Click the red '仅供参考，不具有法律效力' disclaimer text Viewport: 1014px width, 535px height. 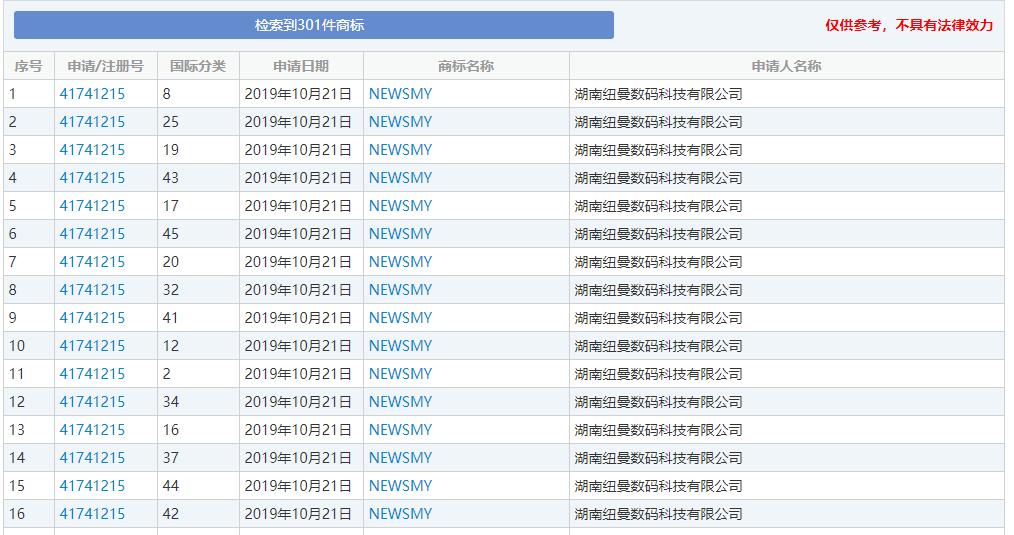[908, 25]
